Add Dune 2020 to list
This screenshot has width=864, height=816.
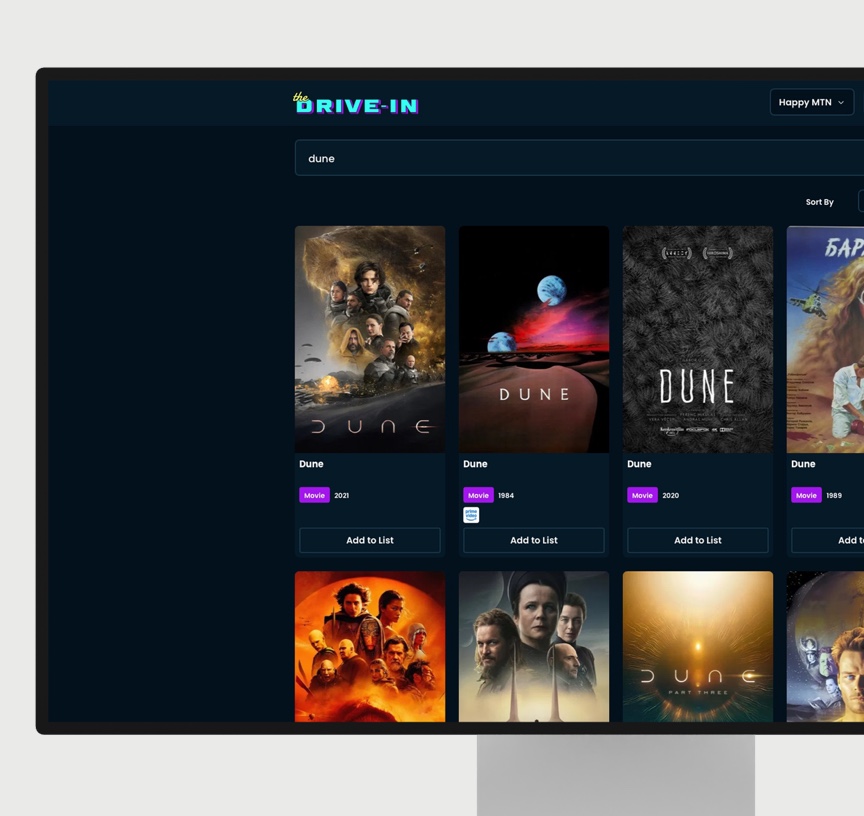point(698,541)
